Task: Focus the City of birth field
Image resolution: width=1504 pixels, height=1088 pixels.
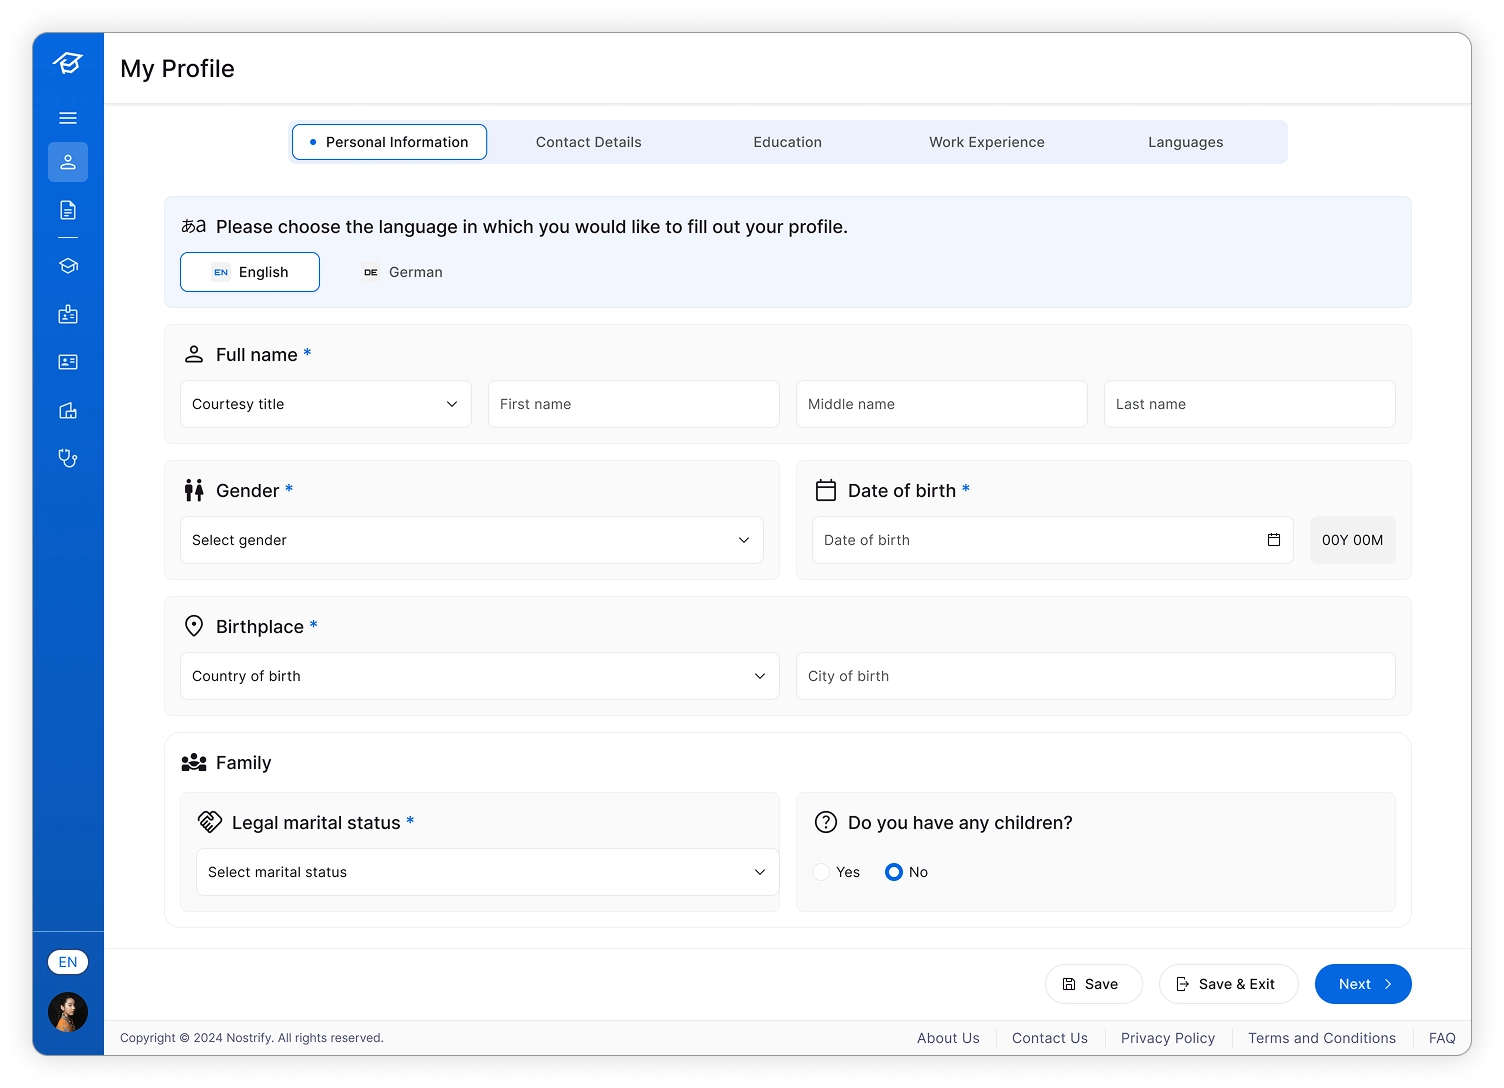Action: [1096, 676]
